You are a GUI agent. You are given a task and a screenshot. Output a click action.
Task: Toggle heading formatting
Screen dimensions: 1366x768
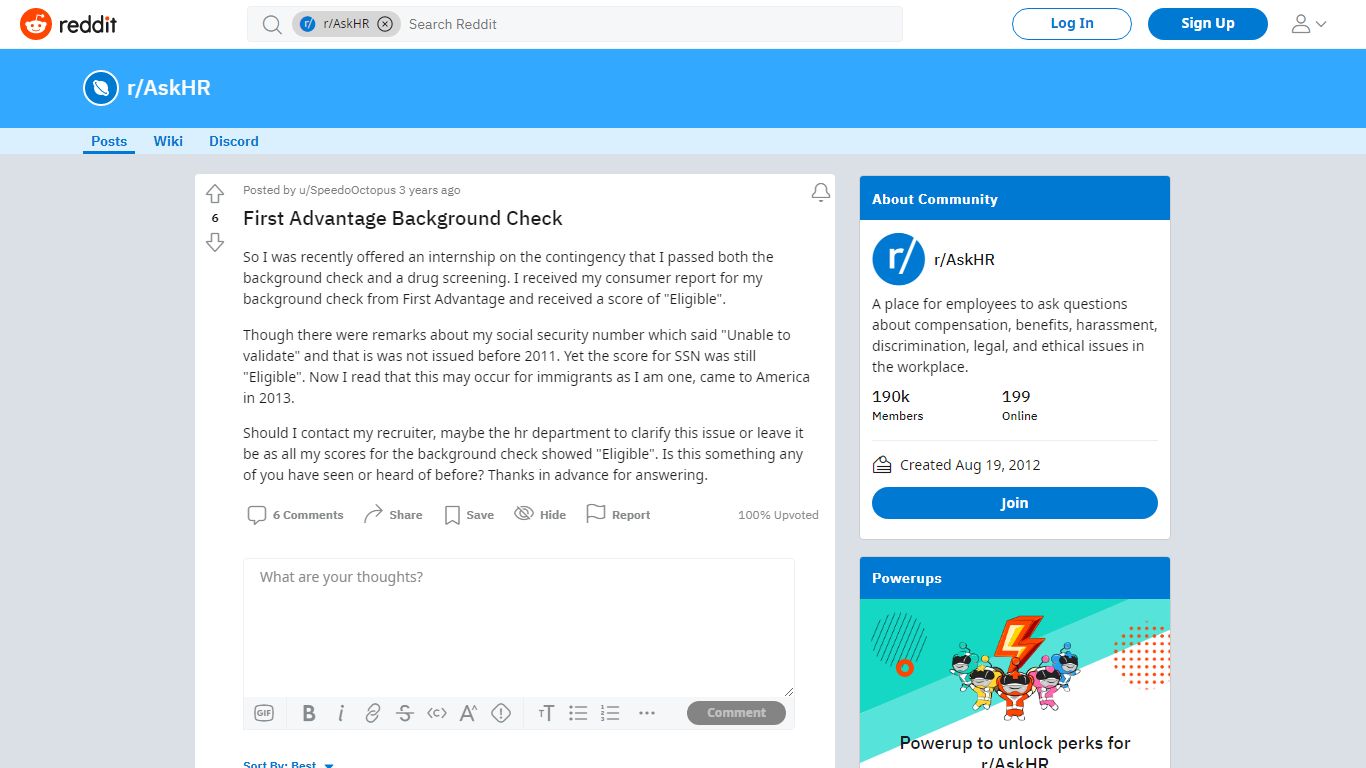click(546, 713)
